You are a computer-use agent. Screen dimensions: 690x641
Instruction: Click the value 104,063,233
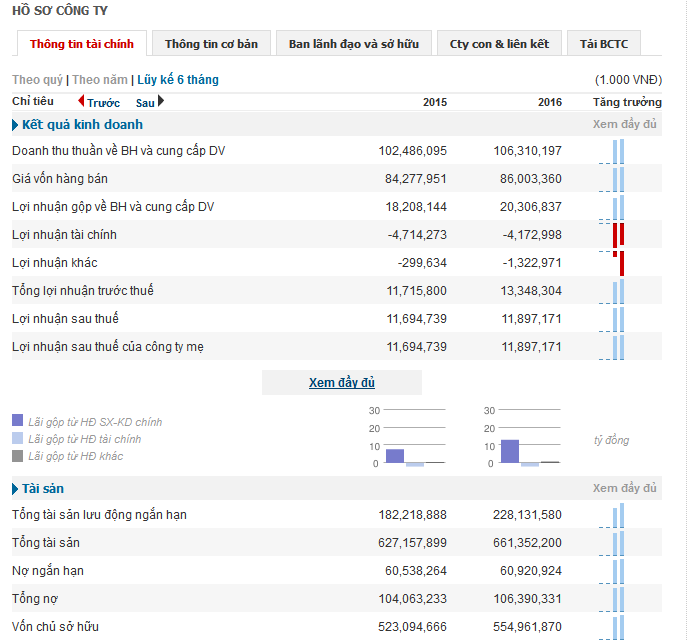click(413, 599)
